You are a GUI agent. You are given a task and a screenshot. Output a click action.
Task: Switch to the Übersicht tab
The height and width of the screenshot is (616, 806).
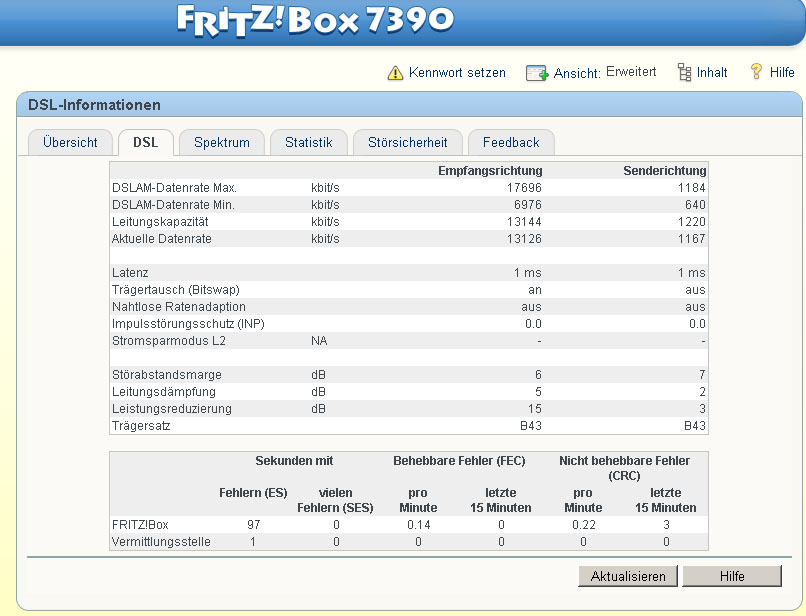point(70,142)
